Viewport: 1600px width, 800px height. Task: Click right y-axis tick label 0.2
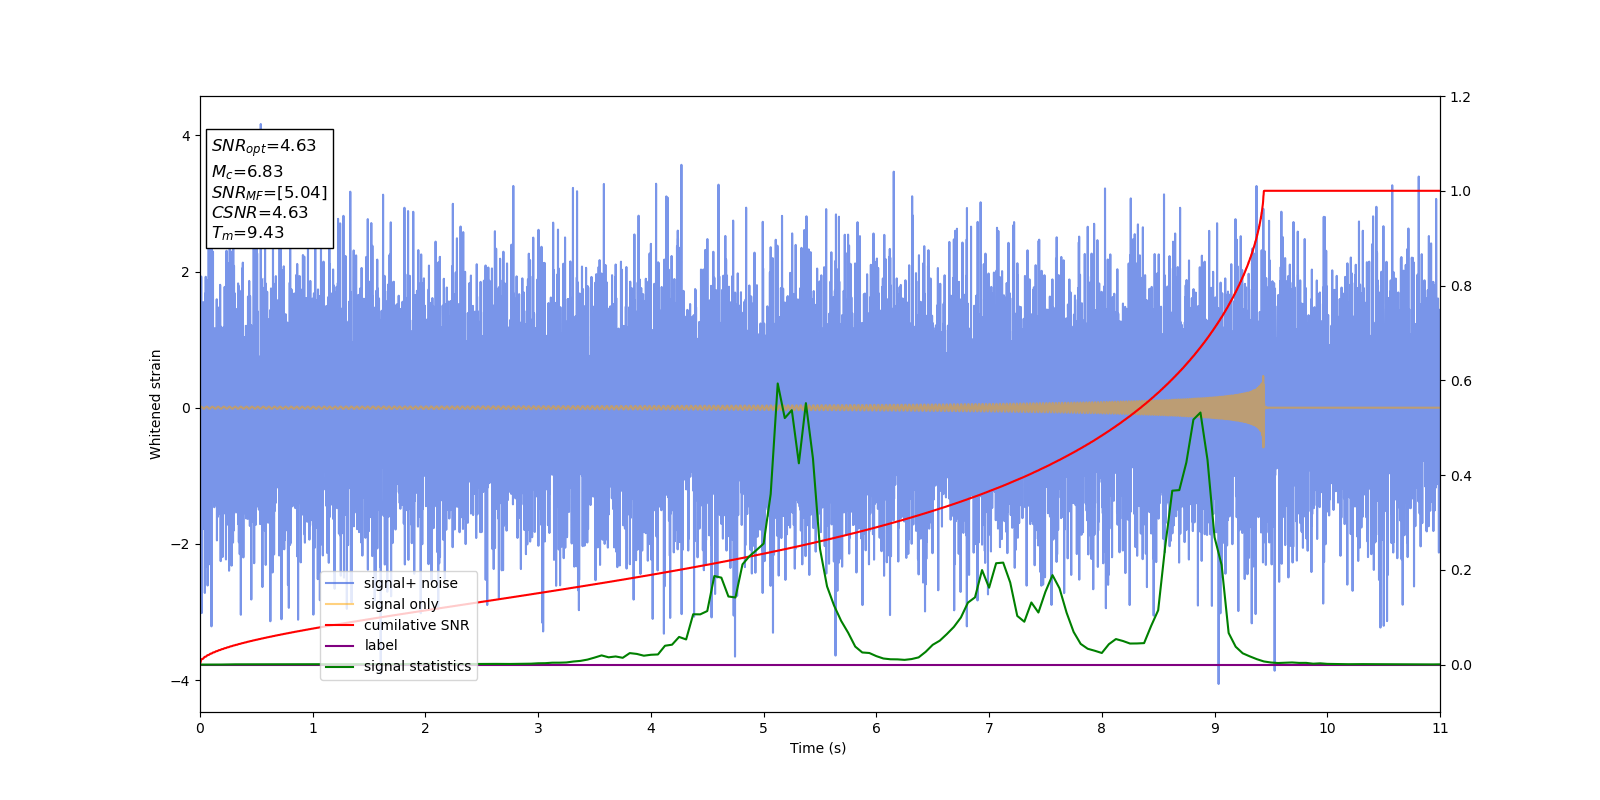[x=1460, y=570]
